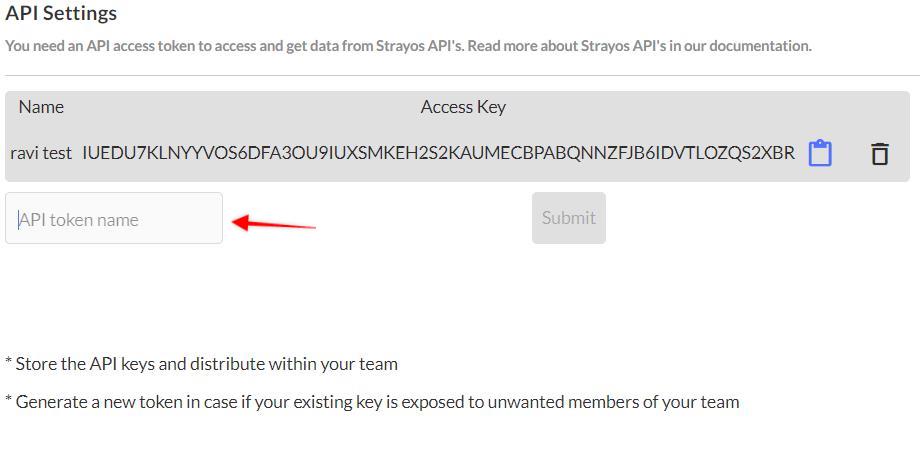Select the ravi test token name
The image size is (920, 467).
coord(41,153)
